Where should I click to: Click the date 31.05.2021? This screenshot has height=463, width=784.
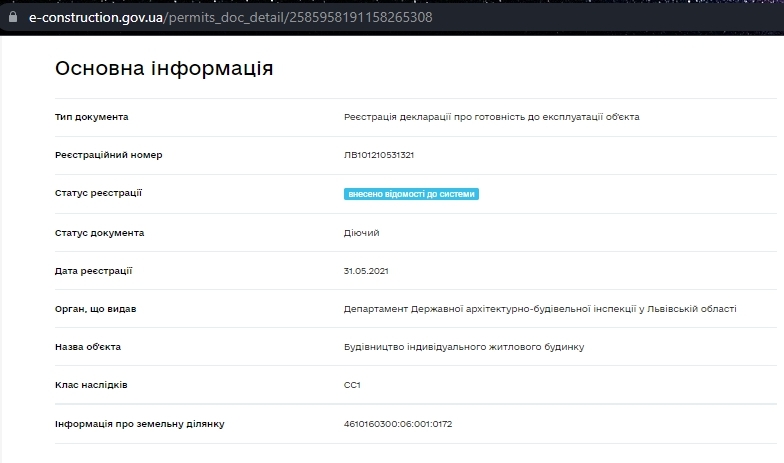(x=366, y=271)
